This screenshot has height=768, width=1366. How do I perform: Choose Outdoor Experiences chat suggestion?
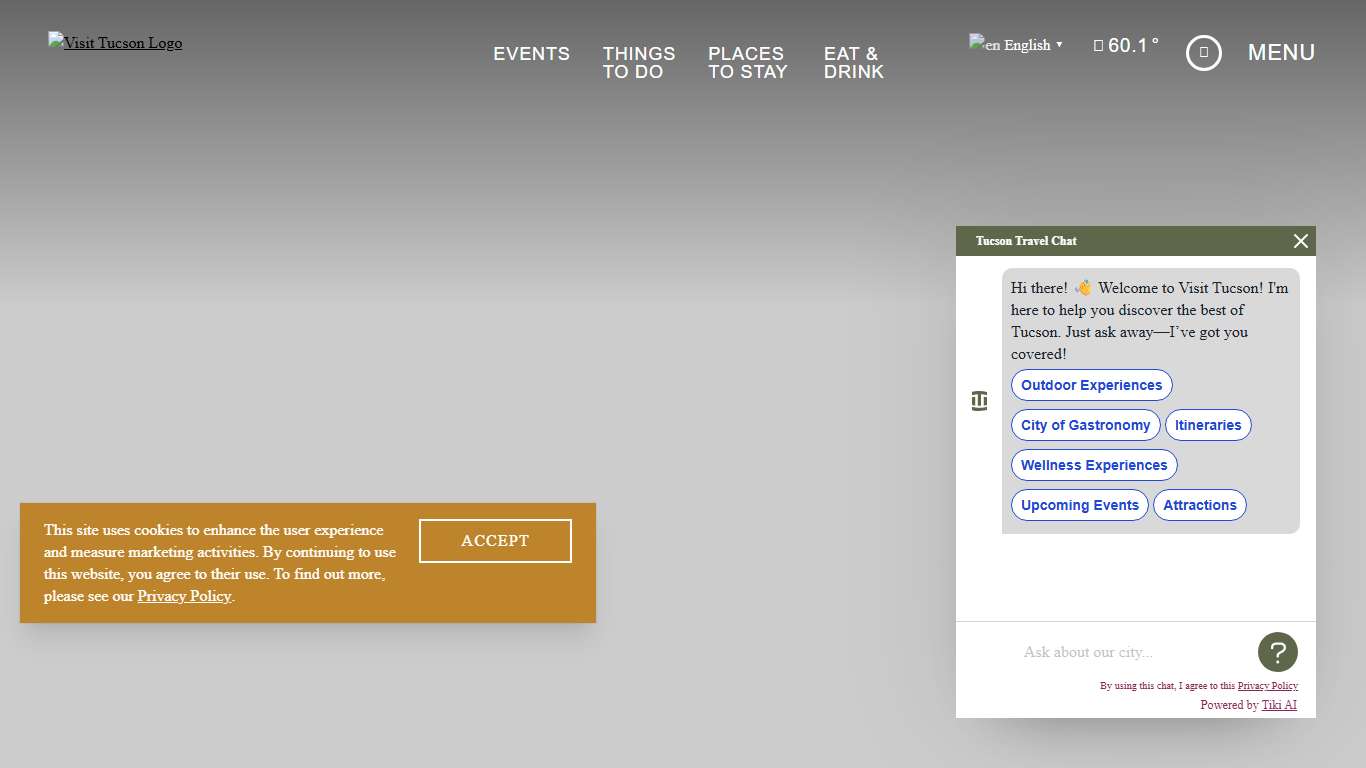1091,385
